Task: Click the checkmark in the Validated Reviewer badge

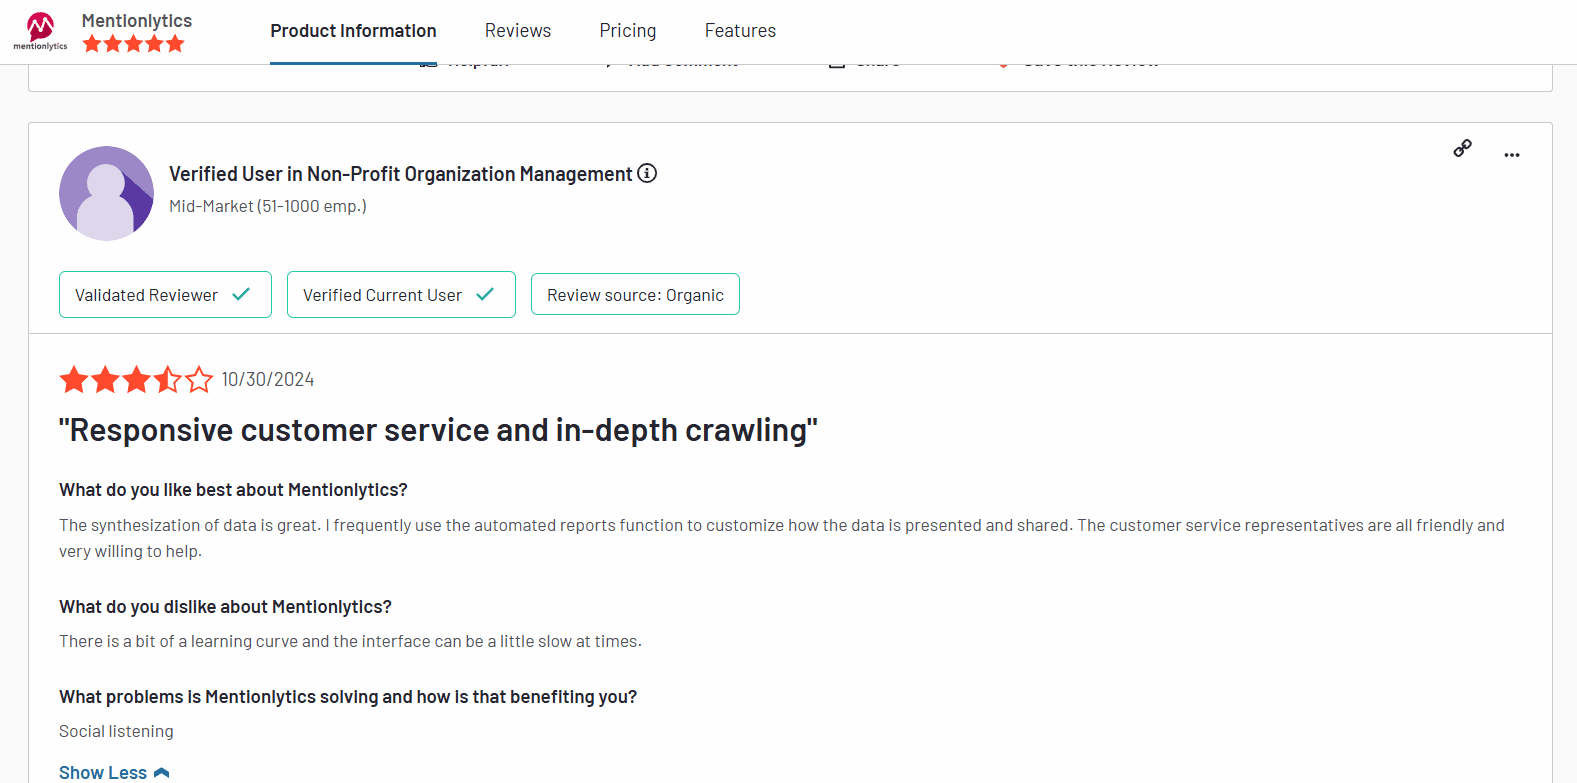Action: pyautogui.click(x=241, y=295)
